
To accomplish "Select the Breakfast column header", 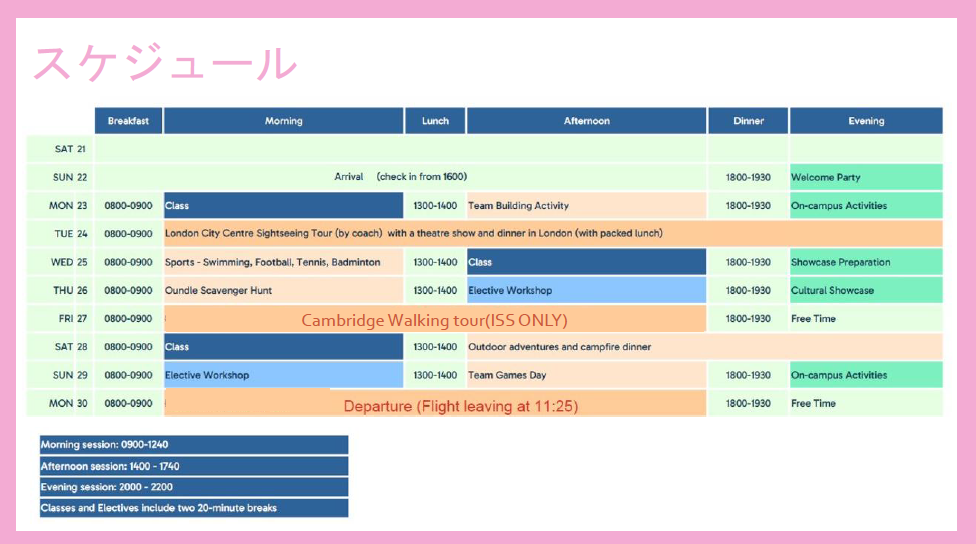I will pyautogui.click(x=128, y=121).
